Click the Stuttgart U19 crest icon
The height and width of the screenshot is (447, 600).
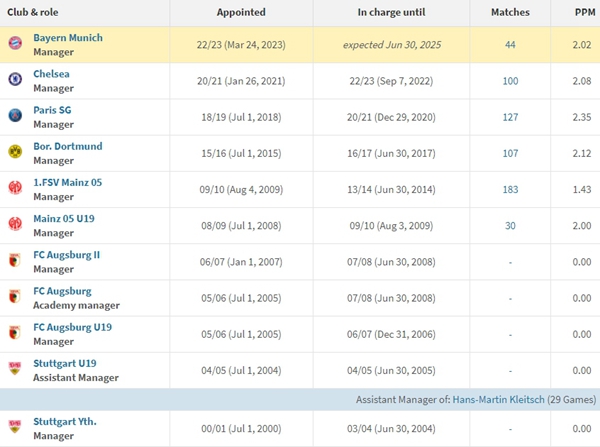15,369
